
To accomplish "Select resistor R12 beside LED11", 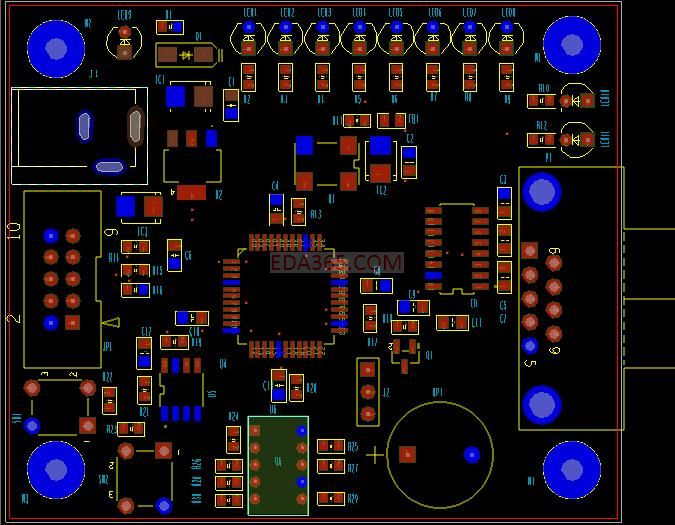I will pyautogui.click(x=542, y=140).
